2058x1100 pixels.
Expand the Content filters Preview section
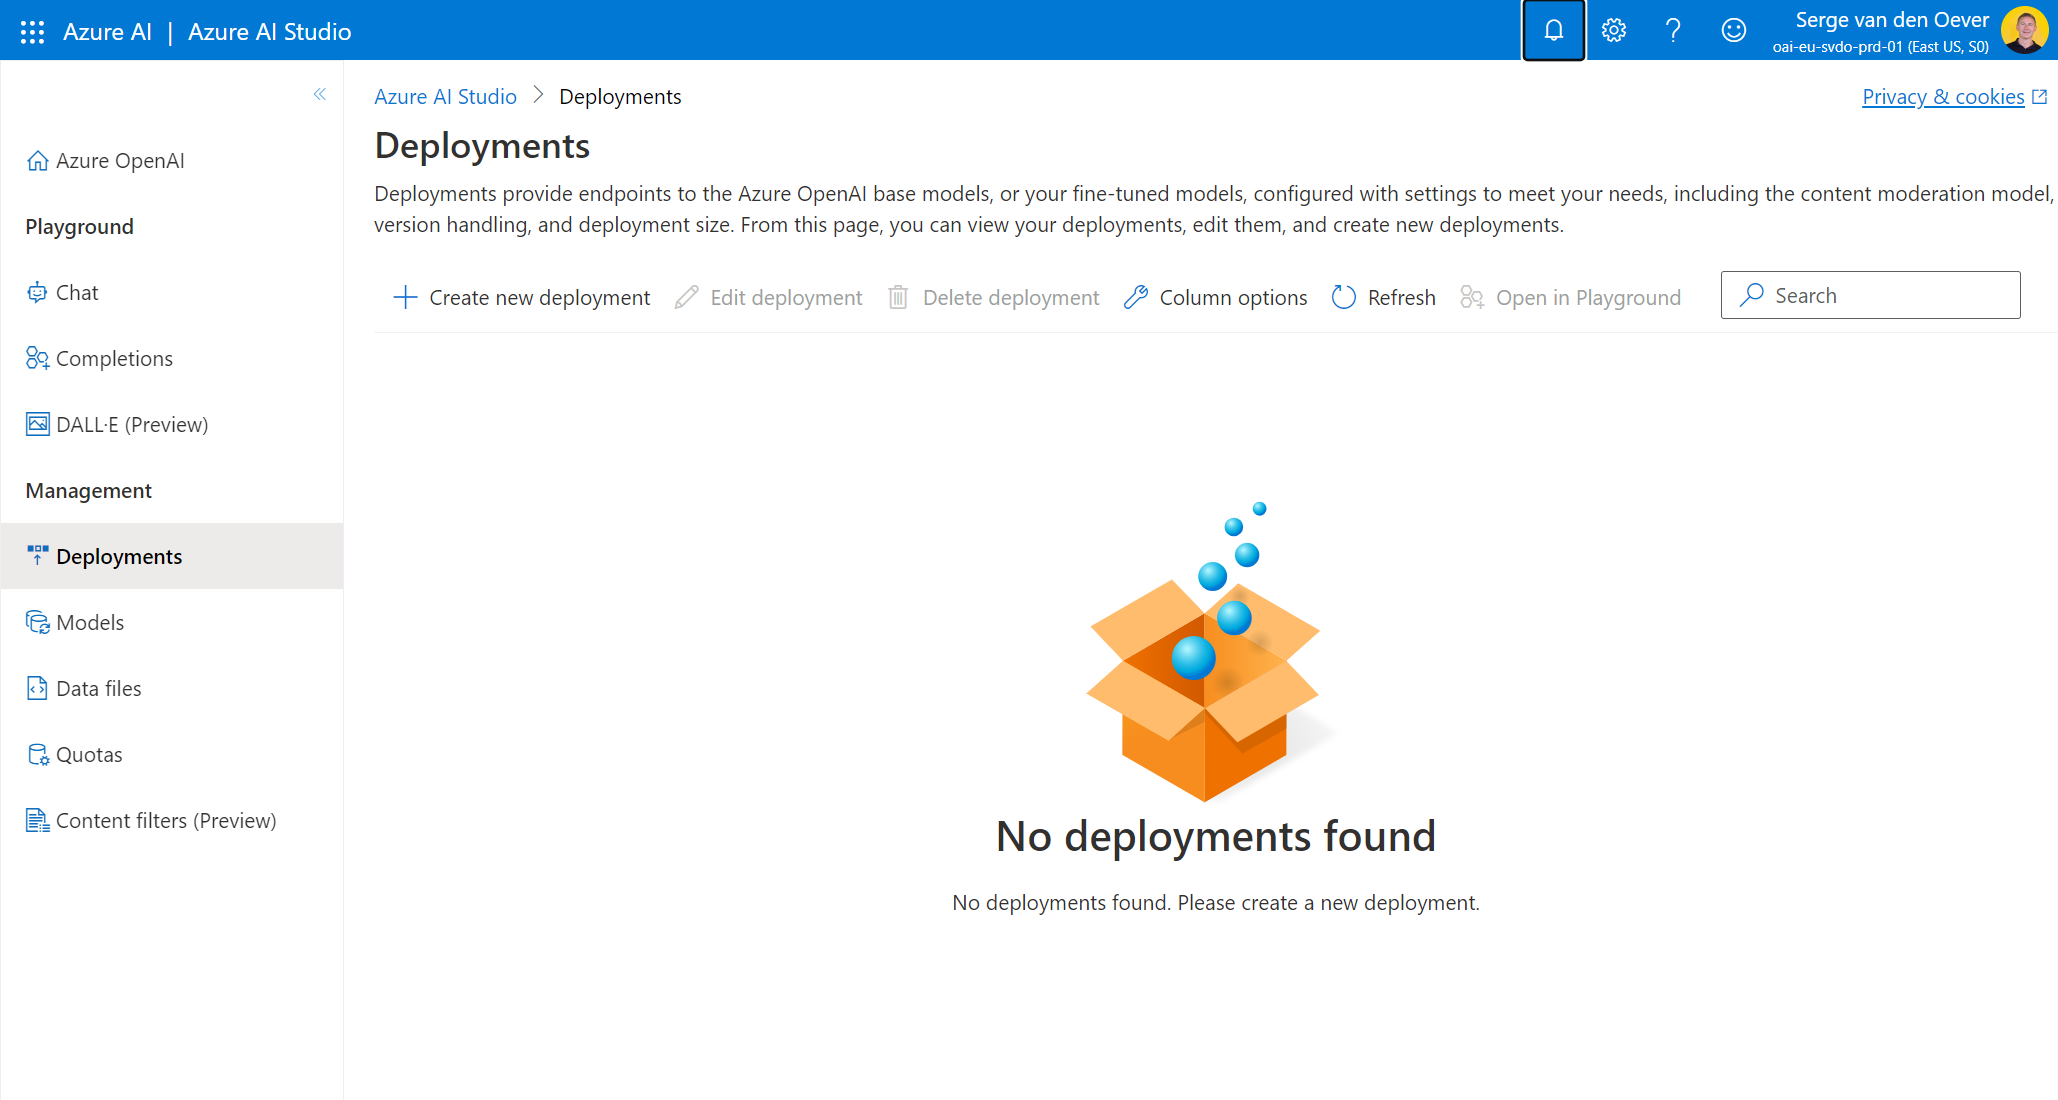point(166,818)
